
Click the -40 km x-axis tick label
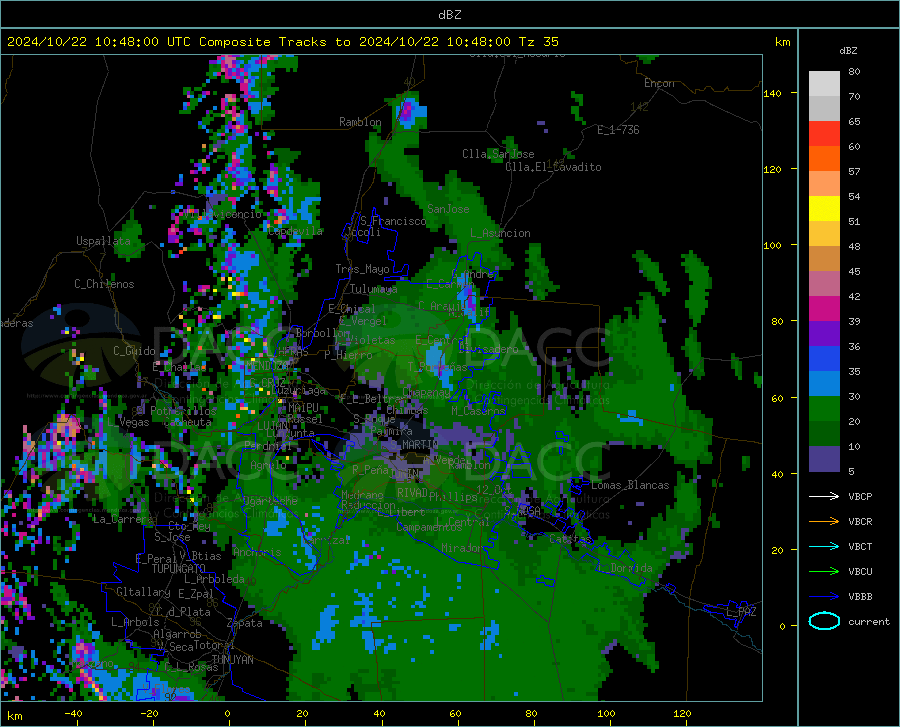73,714
